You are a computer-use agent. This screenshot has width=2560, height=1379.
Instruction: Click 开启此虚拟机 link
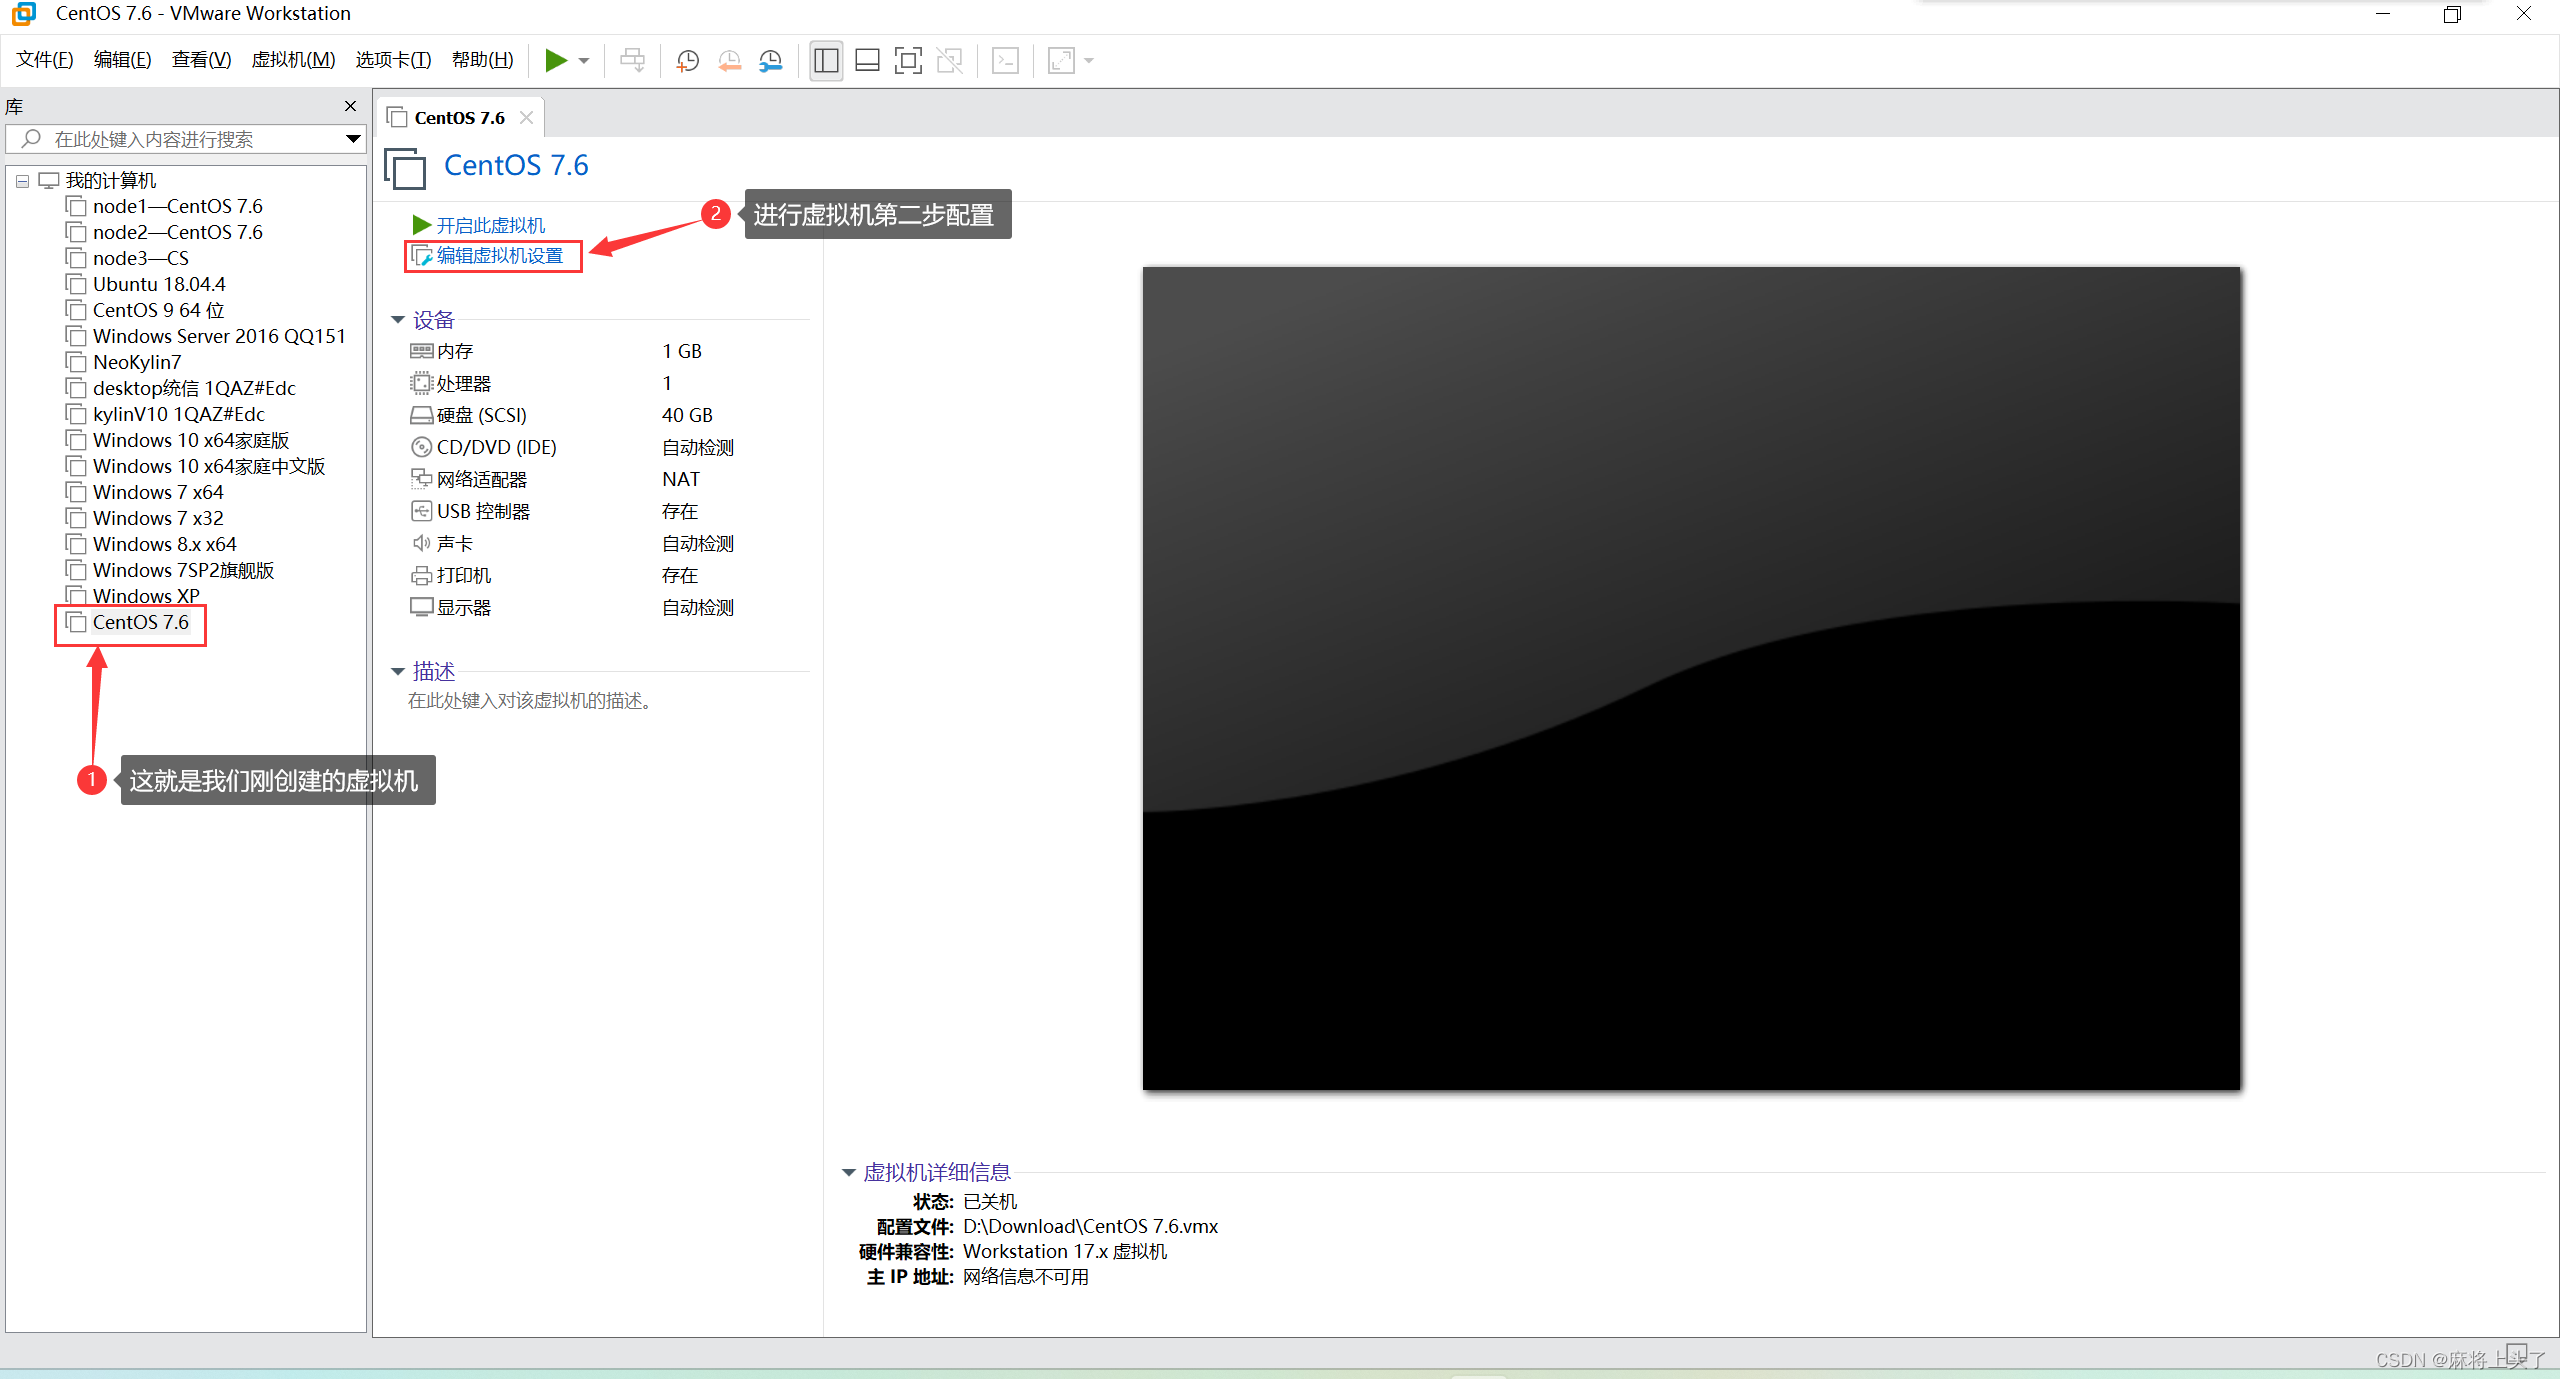[x=490, y=225]
